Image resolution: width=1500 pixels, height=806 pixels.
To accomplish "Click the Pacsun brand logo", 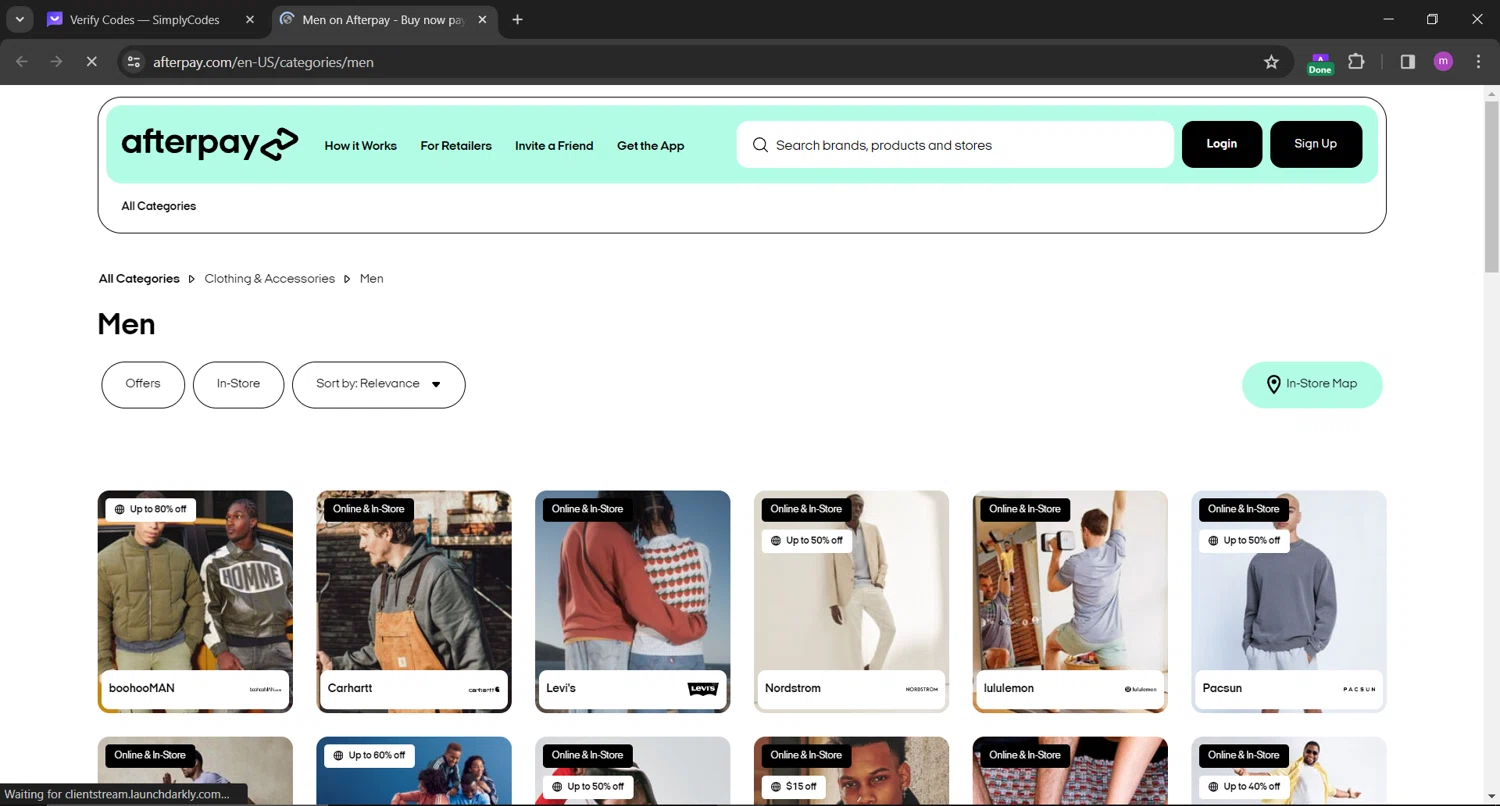I will 1359,689.
